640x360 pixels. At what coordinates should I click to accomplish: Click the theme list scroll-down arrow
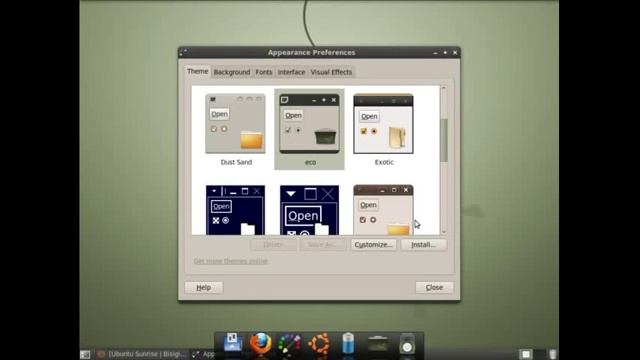pyautogui.click(x=444, y=231)
